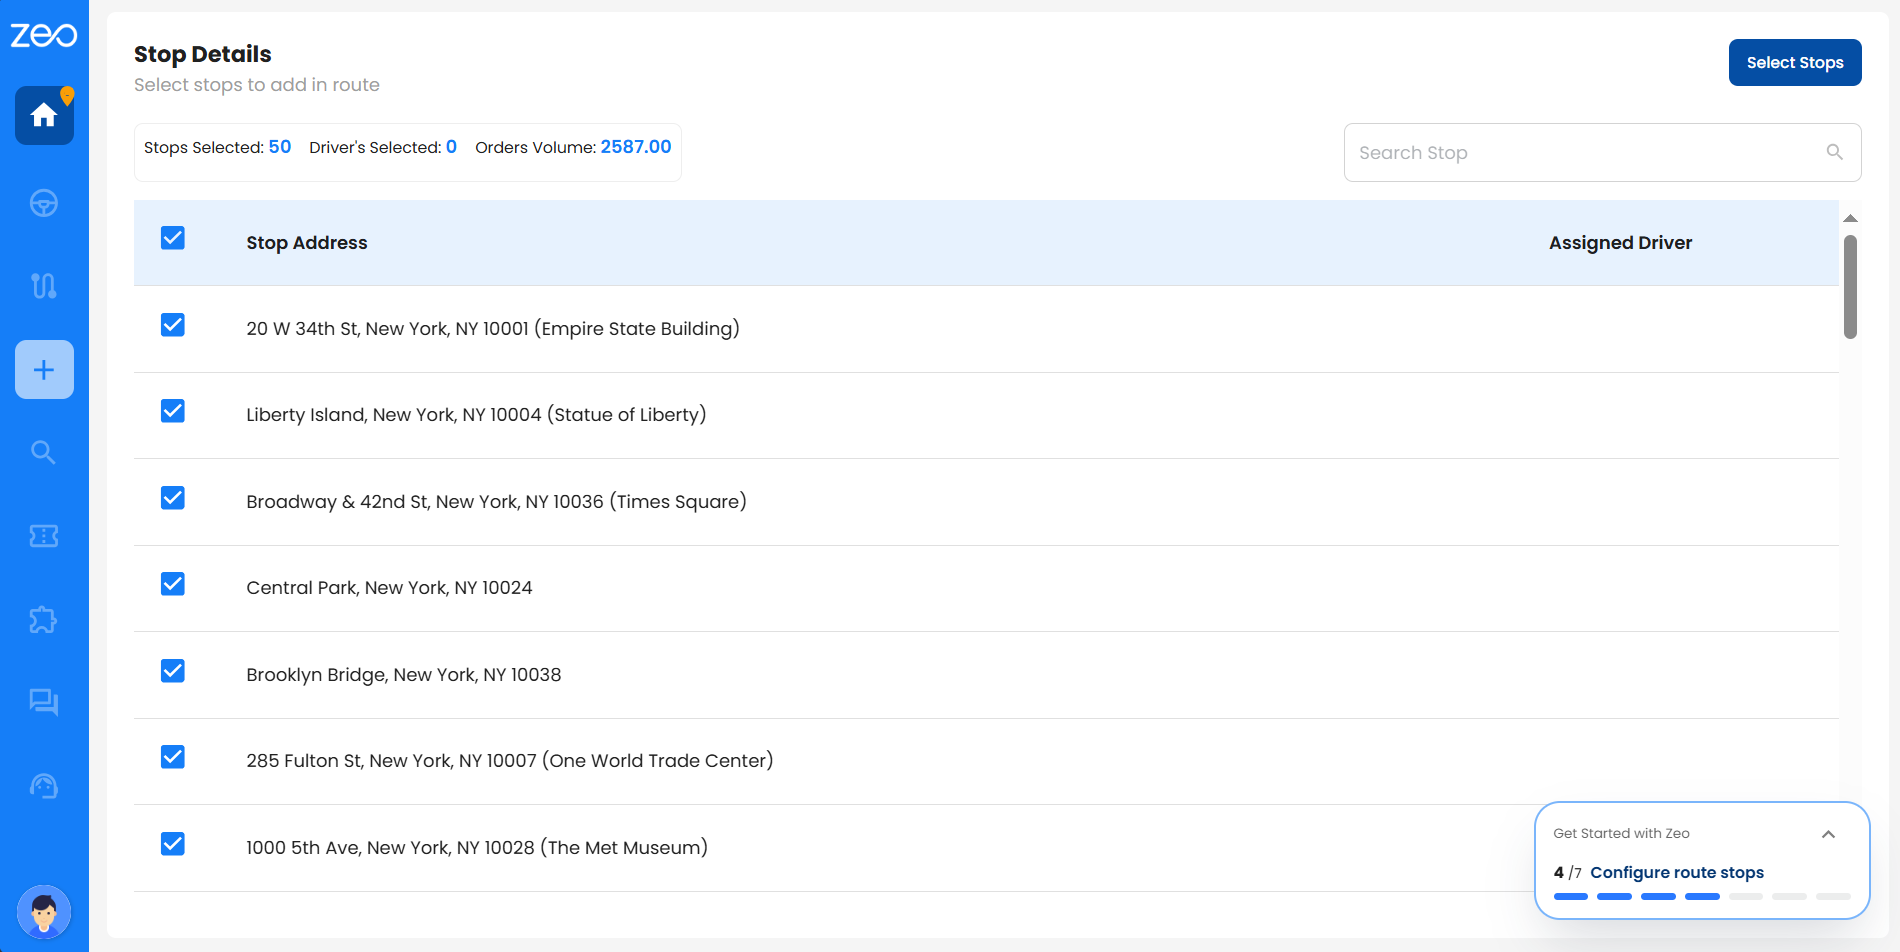
Task: Open the Drivers steering wheel icon
Action: (x=44, y=203)
